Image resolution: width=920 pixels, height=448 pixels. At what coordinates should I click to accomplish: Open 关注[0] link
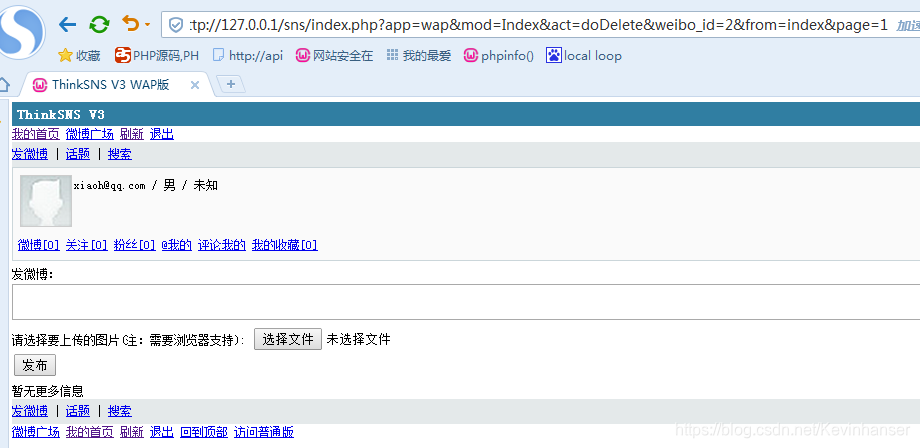(x=87, y=245)
